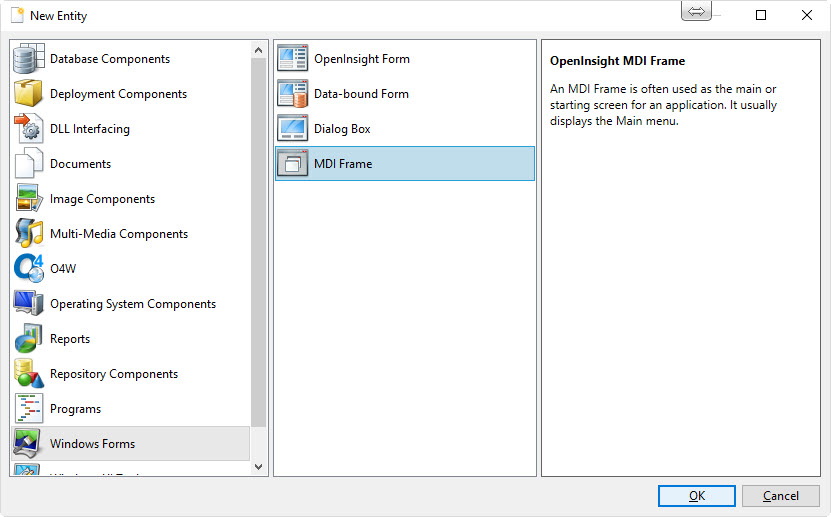Click the New Entity title bar icon
831x517 pixels.
(17, 15)
